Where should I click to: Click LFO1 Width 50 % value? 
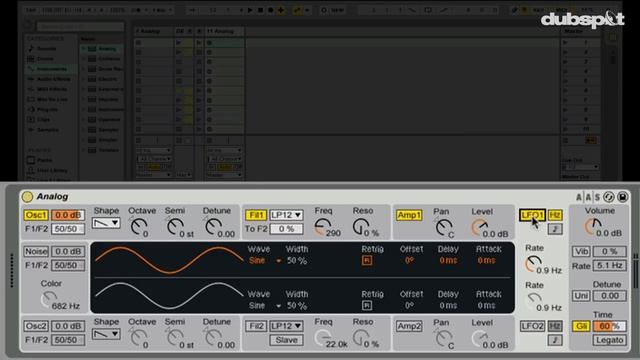click(297, 260)
